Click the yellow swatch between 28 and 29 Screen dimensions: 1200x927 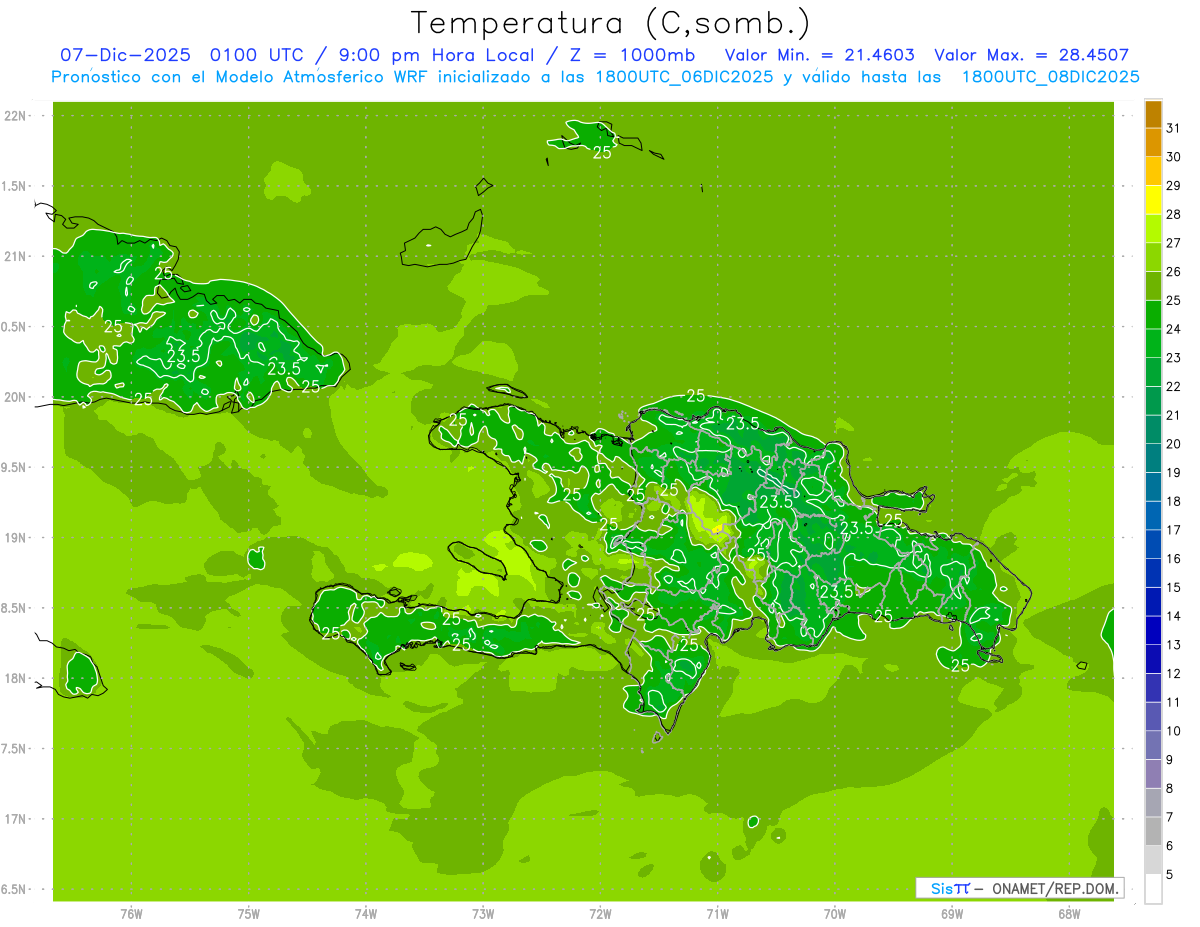click(x=1153, y=200)
